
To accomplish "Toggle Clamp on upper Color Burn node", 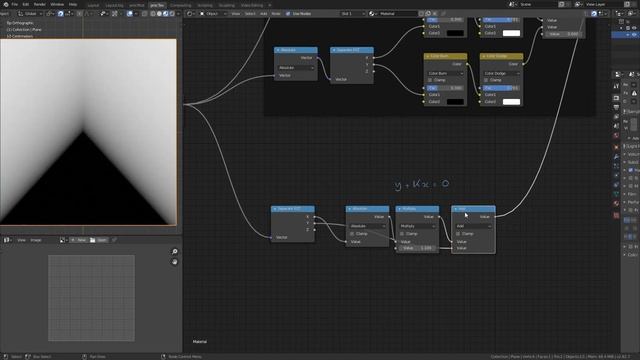I will tap(430, 80).
